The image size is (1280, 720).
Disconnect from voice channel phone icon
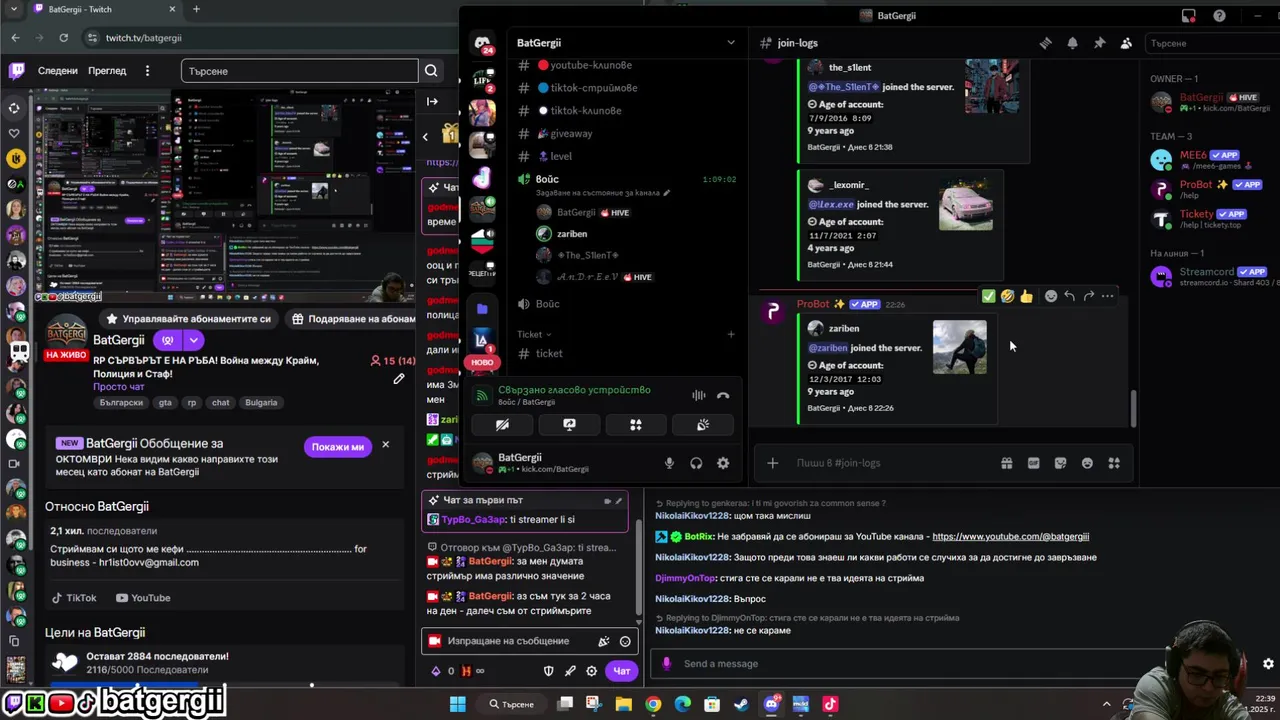pos(723,396)
